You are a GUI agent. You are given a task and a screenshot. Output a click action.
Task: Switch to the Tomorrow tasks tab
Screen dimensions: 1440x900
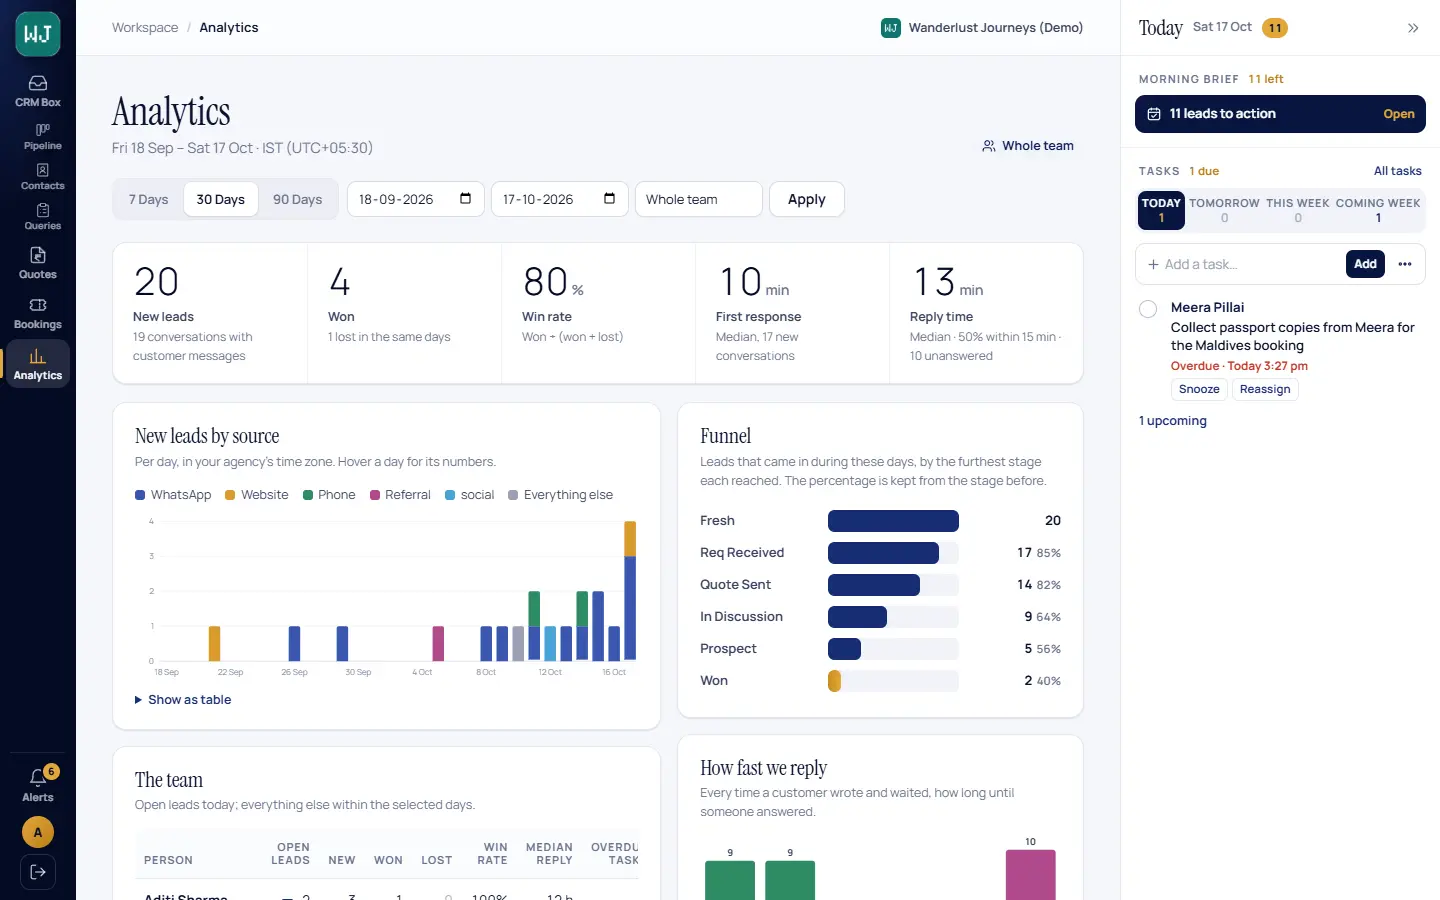[x=1224, y=210]
